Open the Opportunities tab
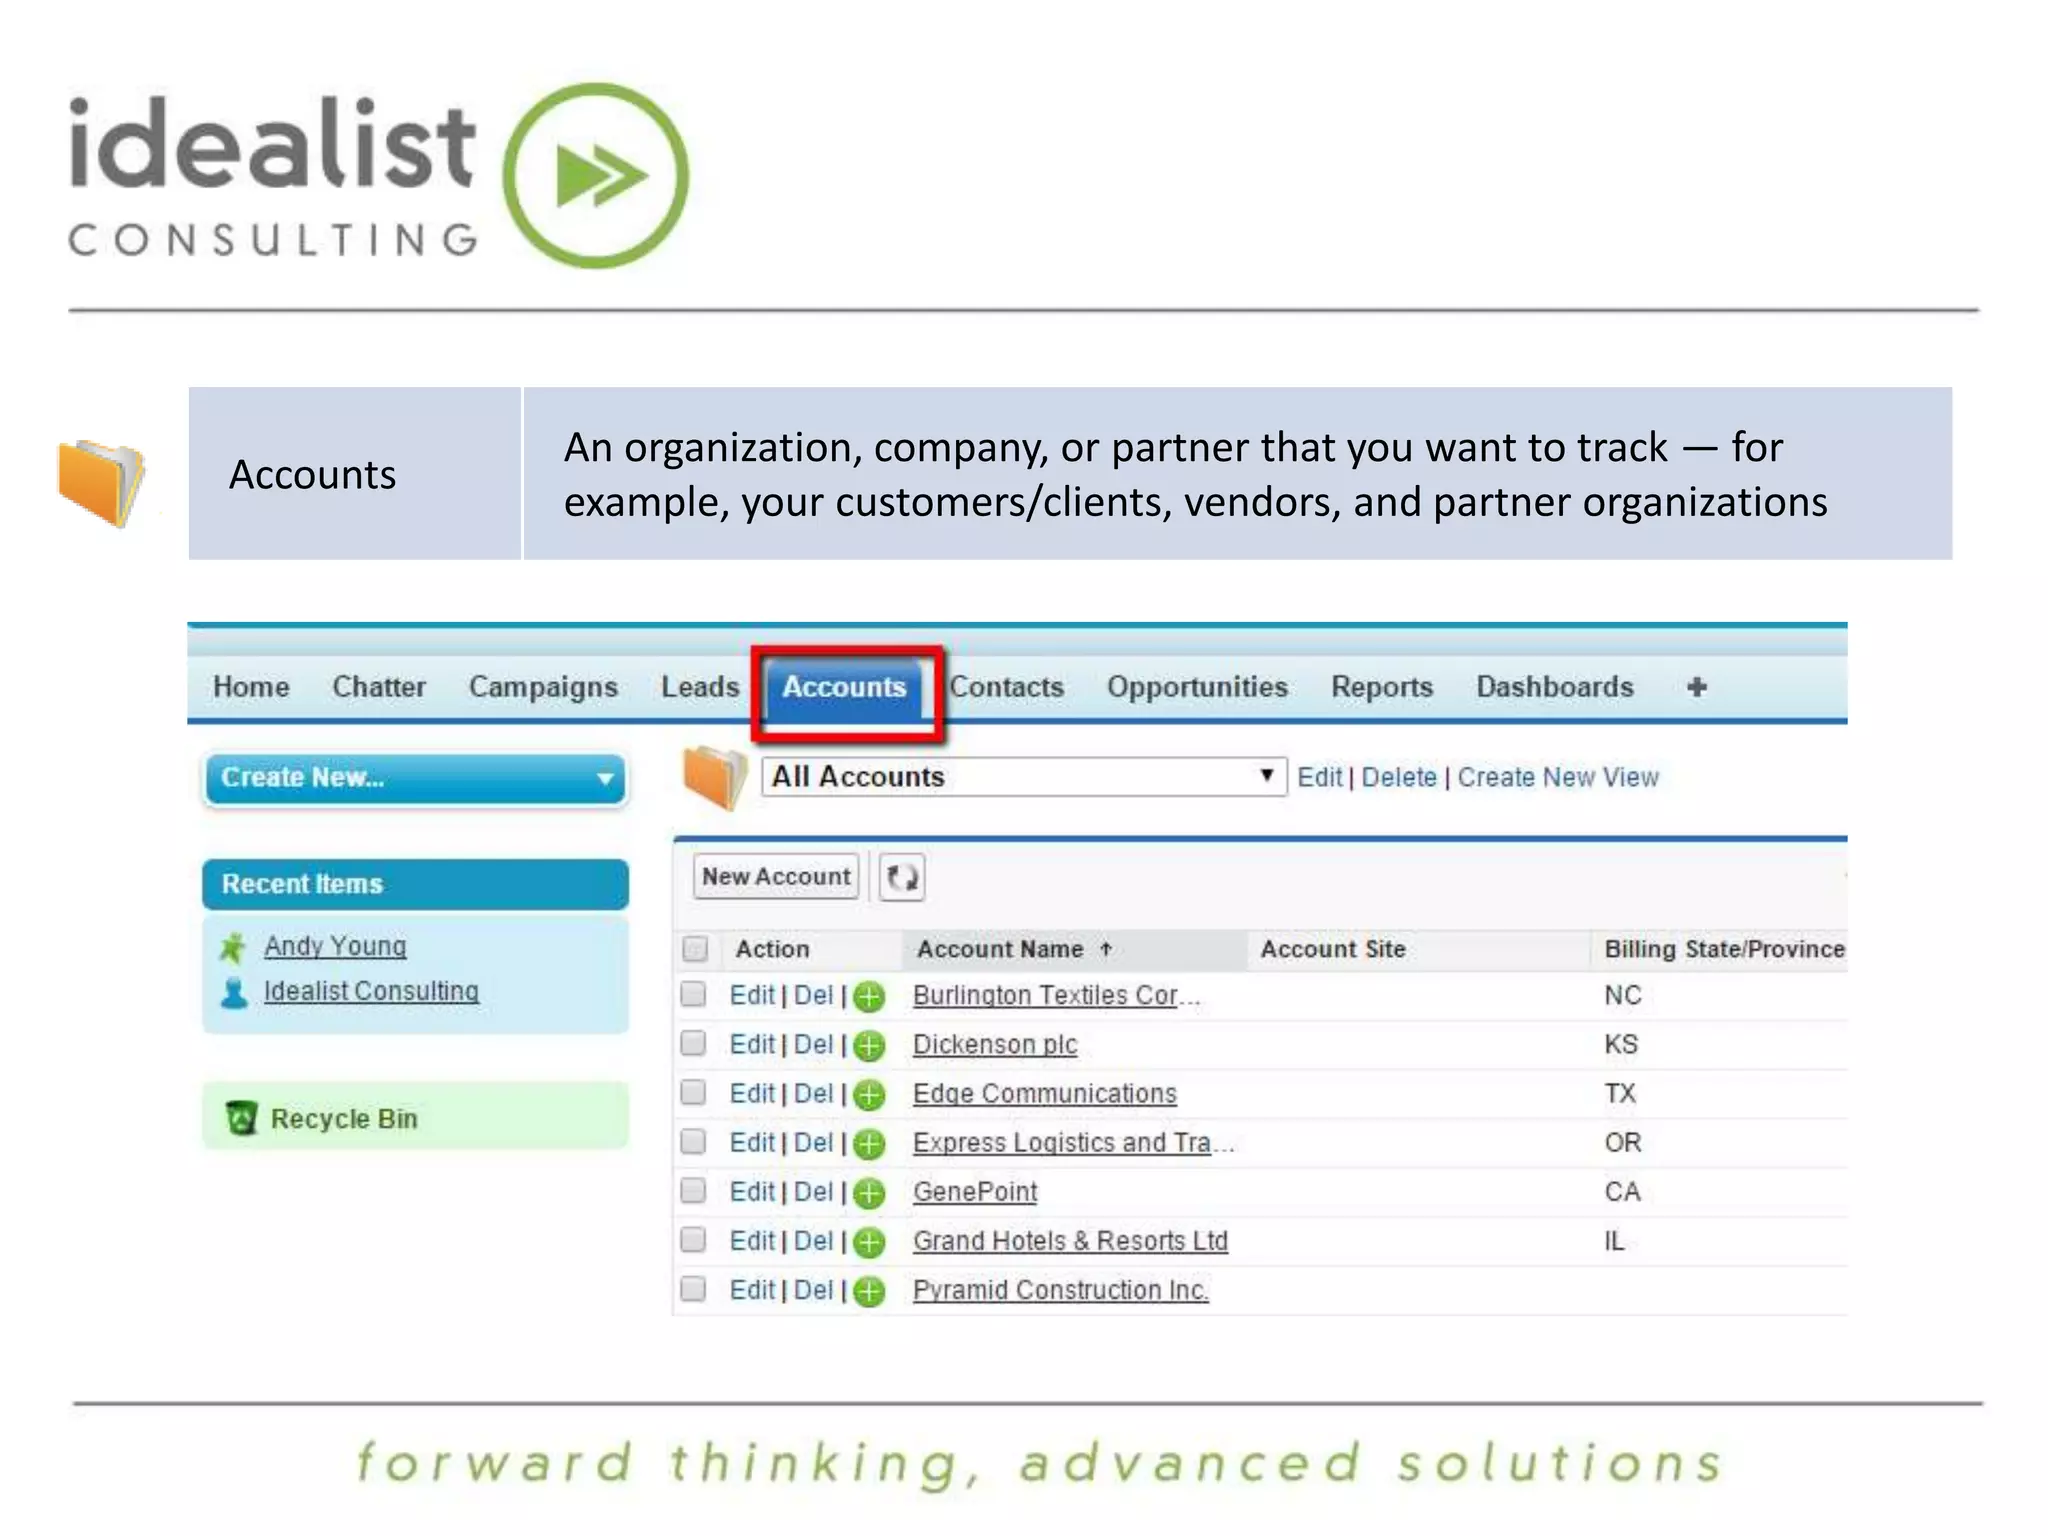The image size is (2048, 1536). (x=1197, y=688)
